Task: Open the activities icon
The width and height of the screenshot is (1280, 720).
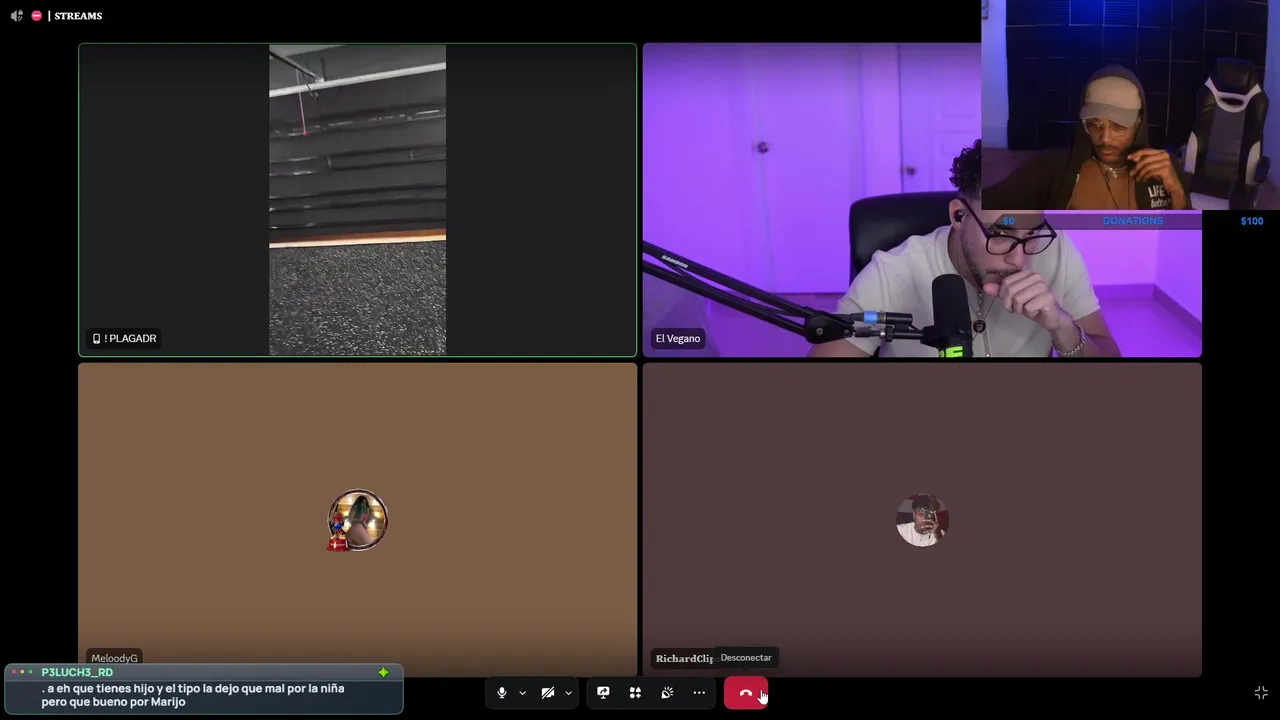Action: coord(635,693)
